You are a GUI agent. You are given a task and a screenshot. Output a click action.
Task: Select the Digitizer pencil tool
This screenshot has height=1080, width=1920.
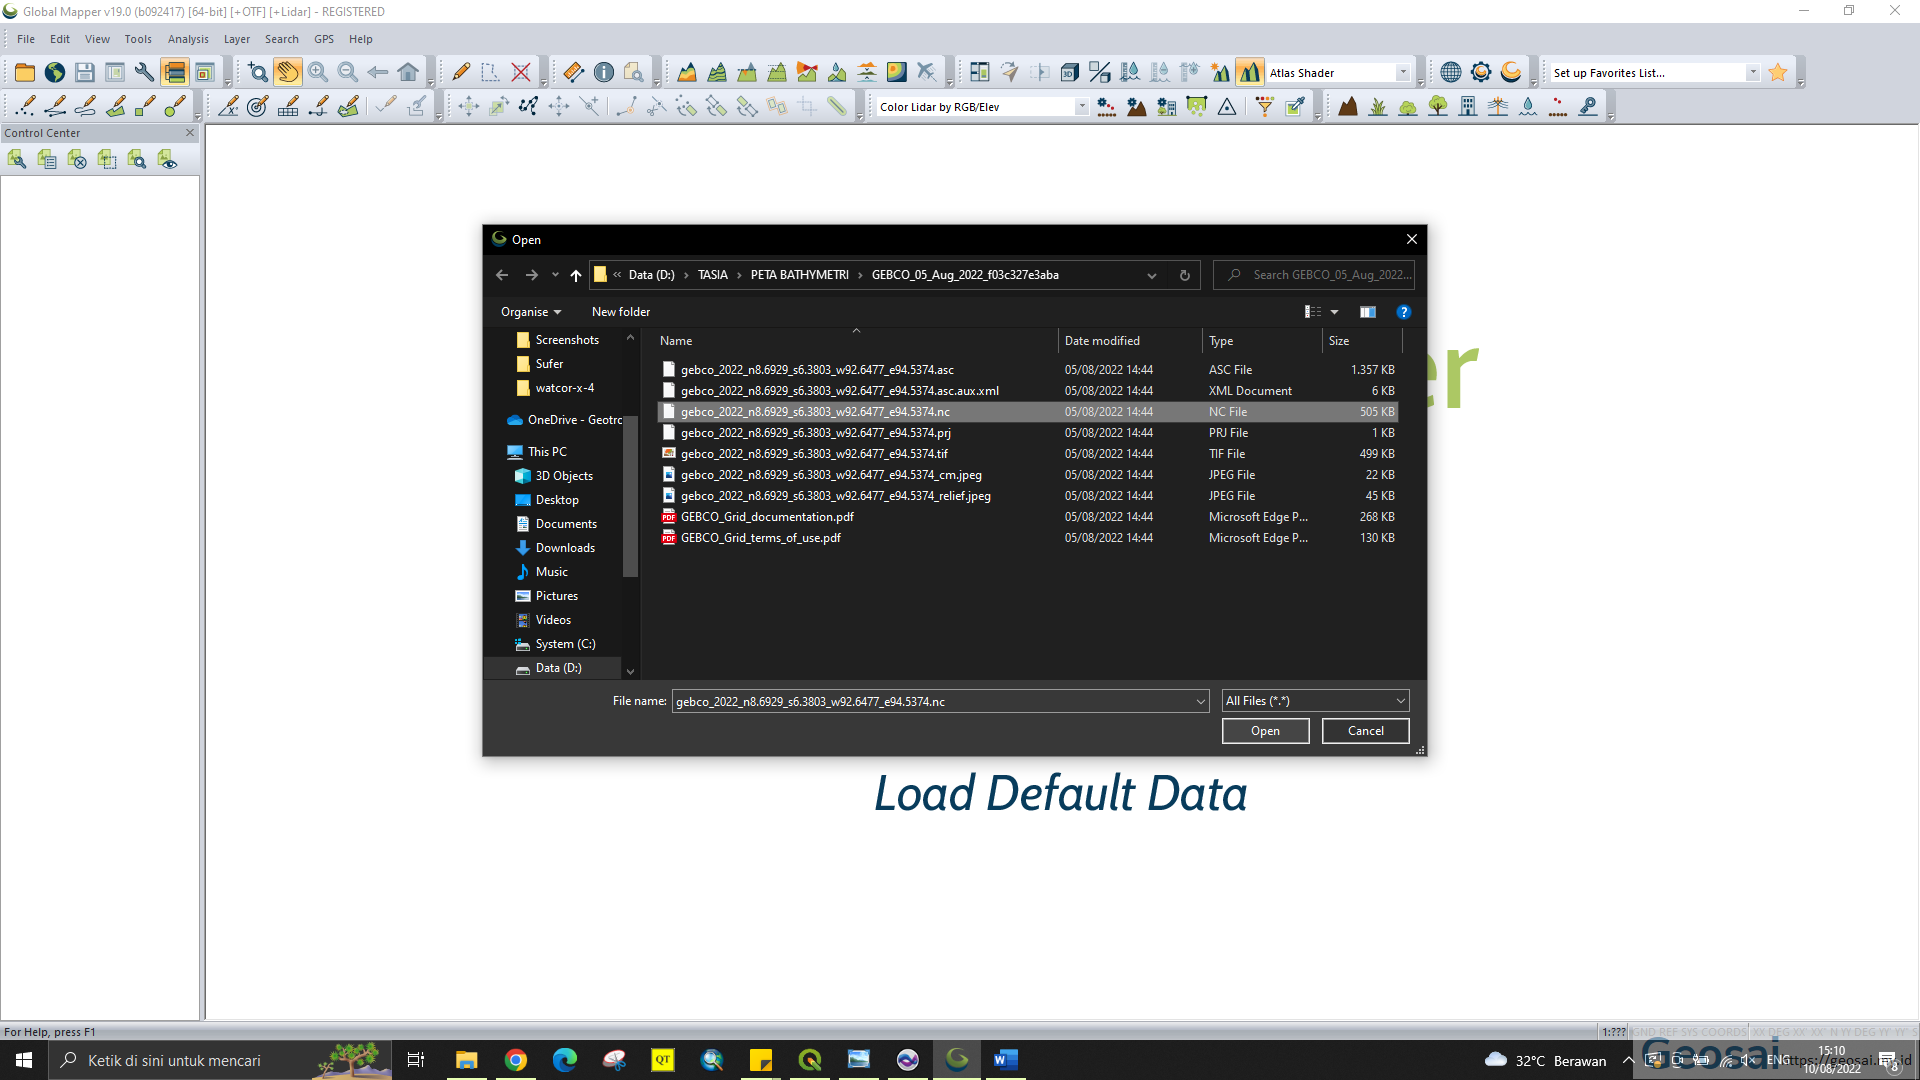[x=460, y=71]
